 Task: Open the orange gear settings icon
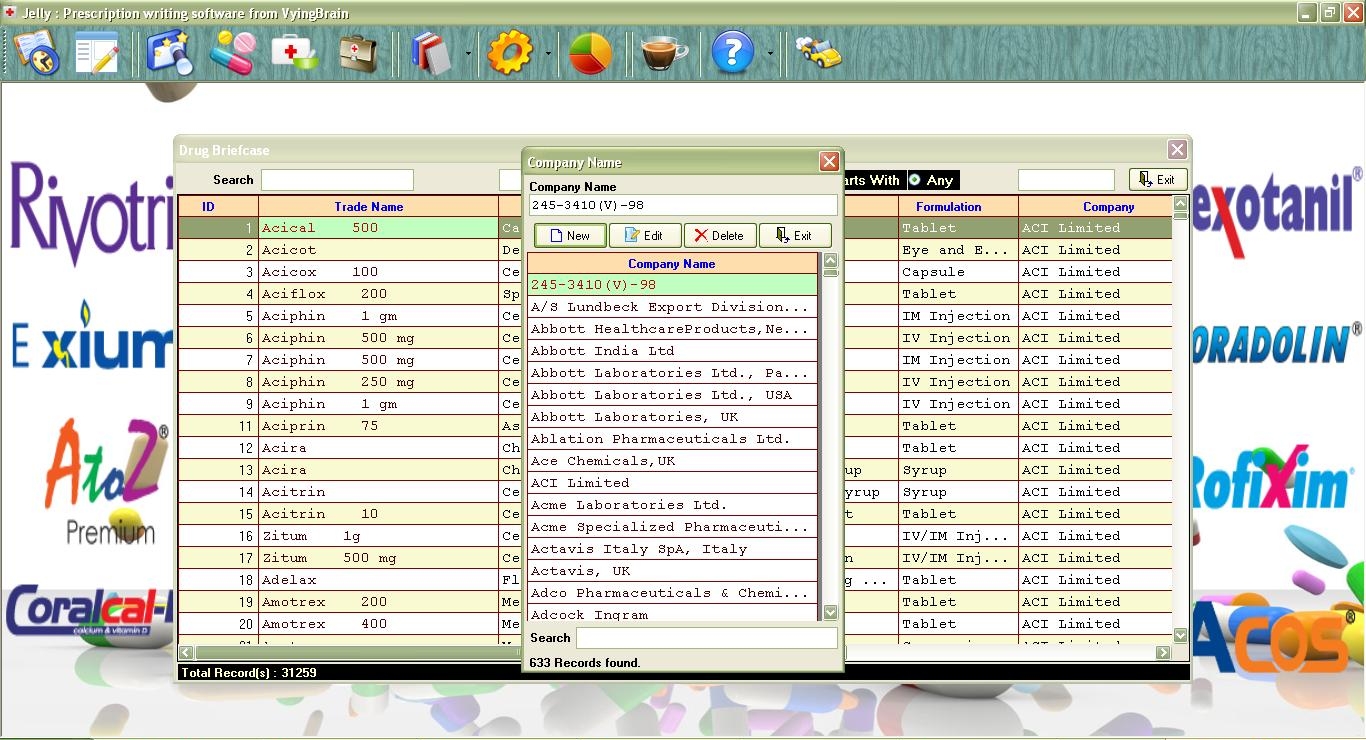510,52
